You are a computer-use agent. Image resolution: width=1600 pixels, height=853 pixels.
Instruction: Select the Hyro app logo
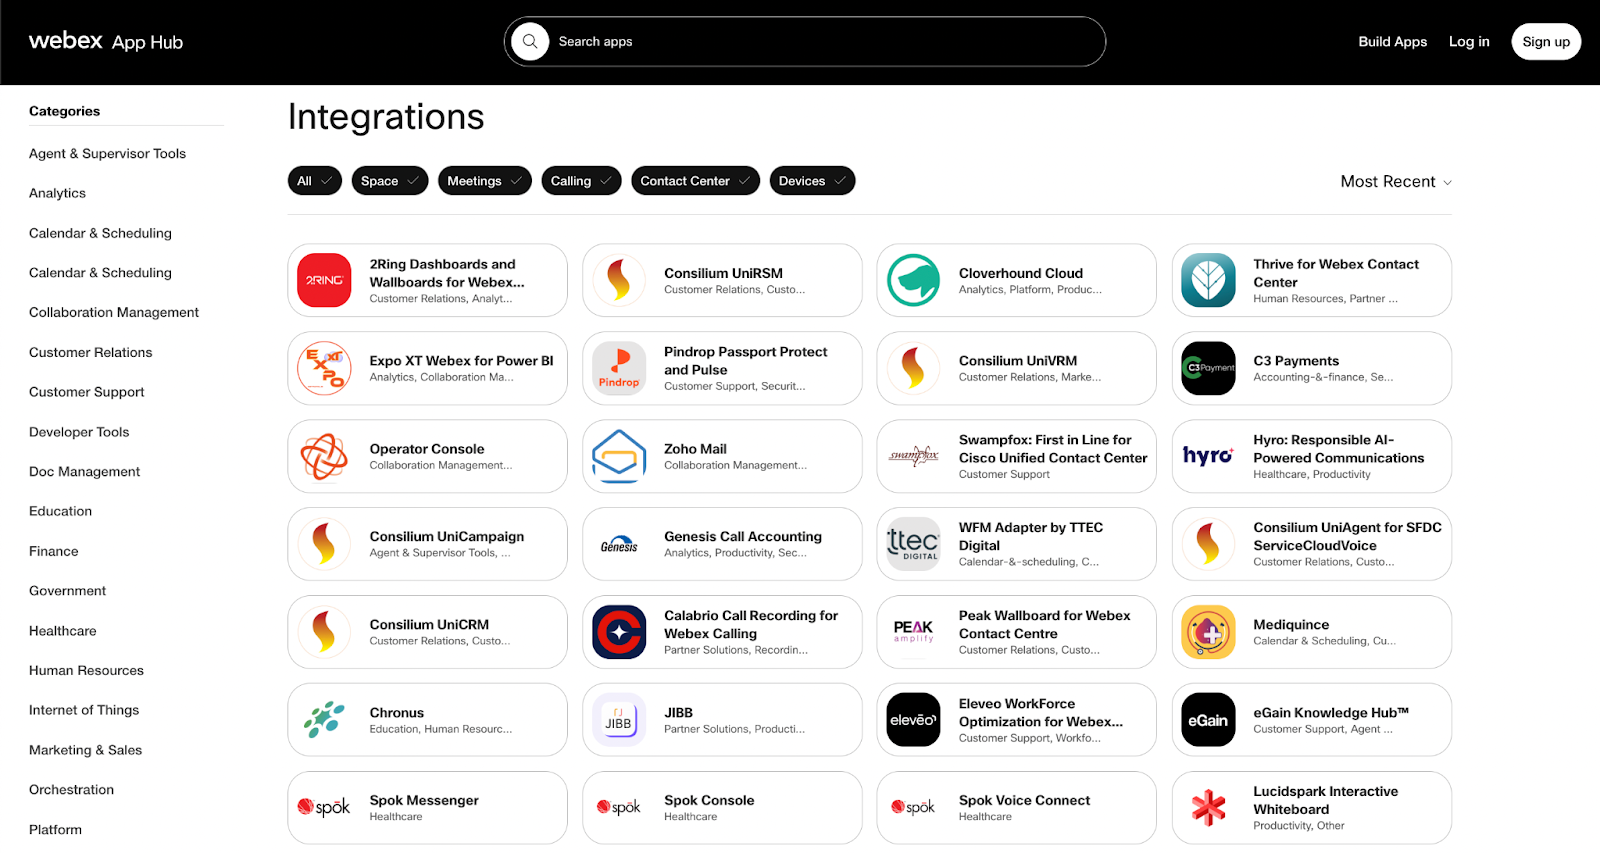pyautogui.click(x=1208, y=456)
